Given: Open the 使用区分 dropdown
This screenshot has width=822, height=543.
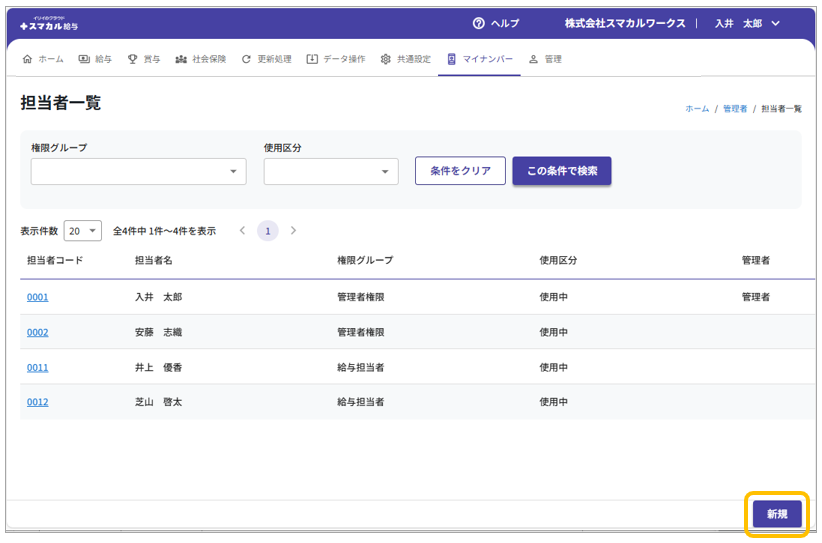Looking at the screenshot, I should [x=331, y=171].
